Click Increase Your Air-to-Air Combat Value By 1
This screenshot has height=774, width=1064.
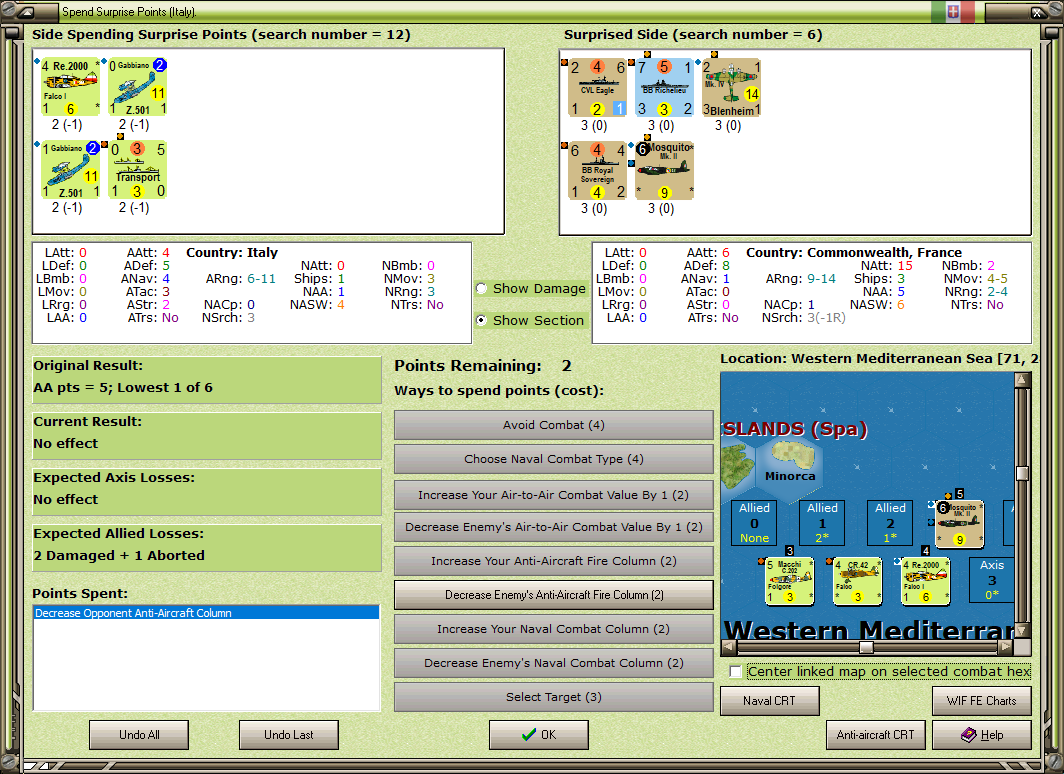click(553, 495)
